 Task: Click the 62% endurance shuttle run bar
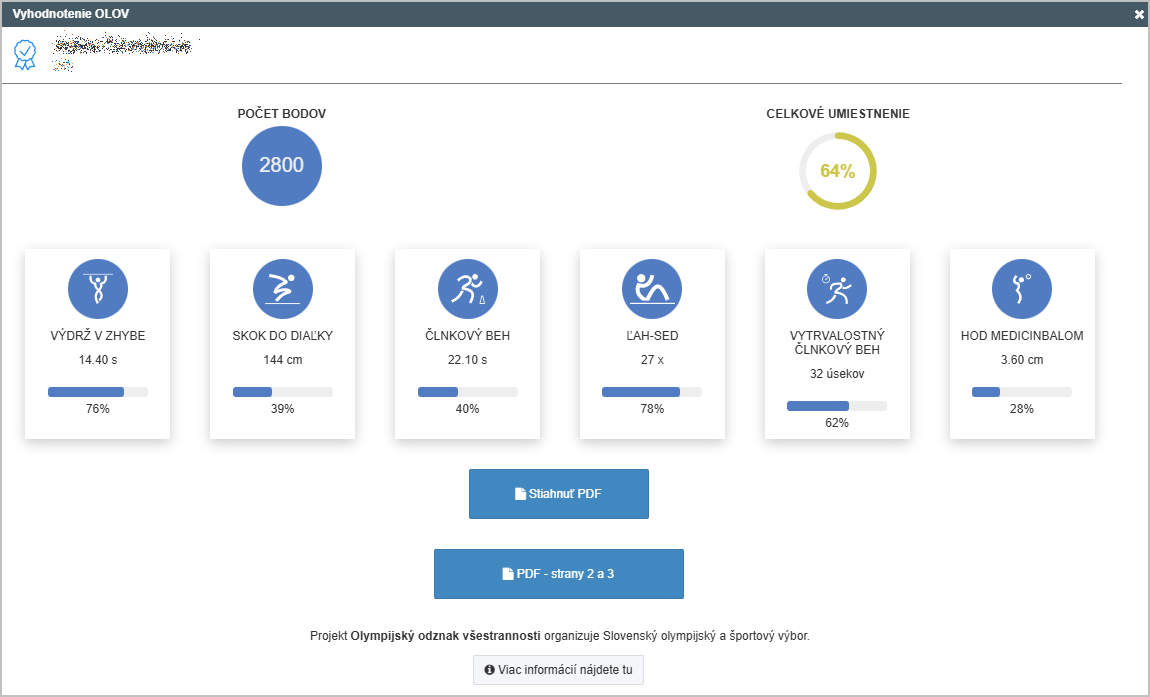tap(837, 406)
